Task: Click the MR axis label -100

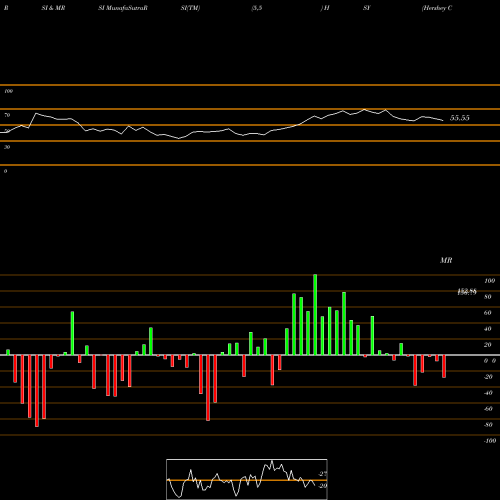Action: coord(490,441)
